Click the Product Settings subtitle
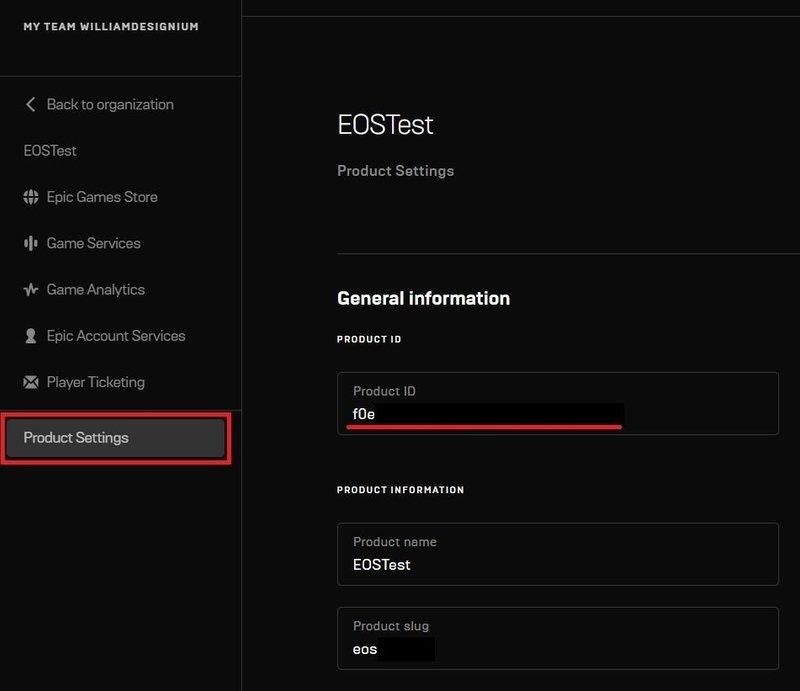Image resolution: width=800 pixels, height=691 pixels. coord(395,171)
